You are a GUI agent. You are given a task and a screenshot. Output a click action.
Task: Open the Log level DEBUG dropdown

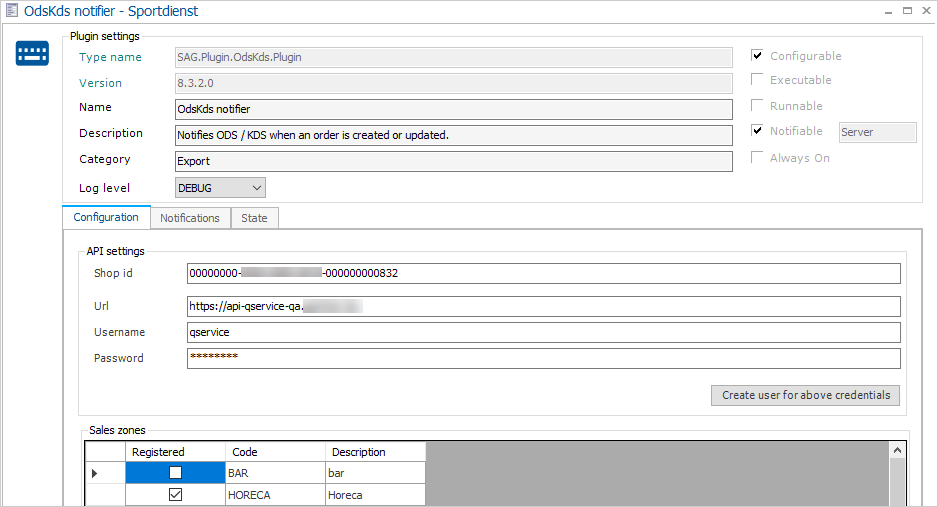(220, 187)
